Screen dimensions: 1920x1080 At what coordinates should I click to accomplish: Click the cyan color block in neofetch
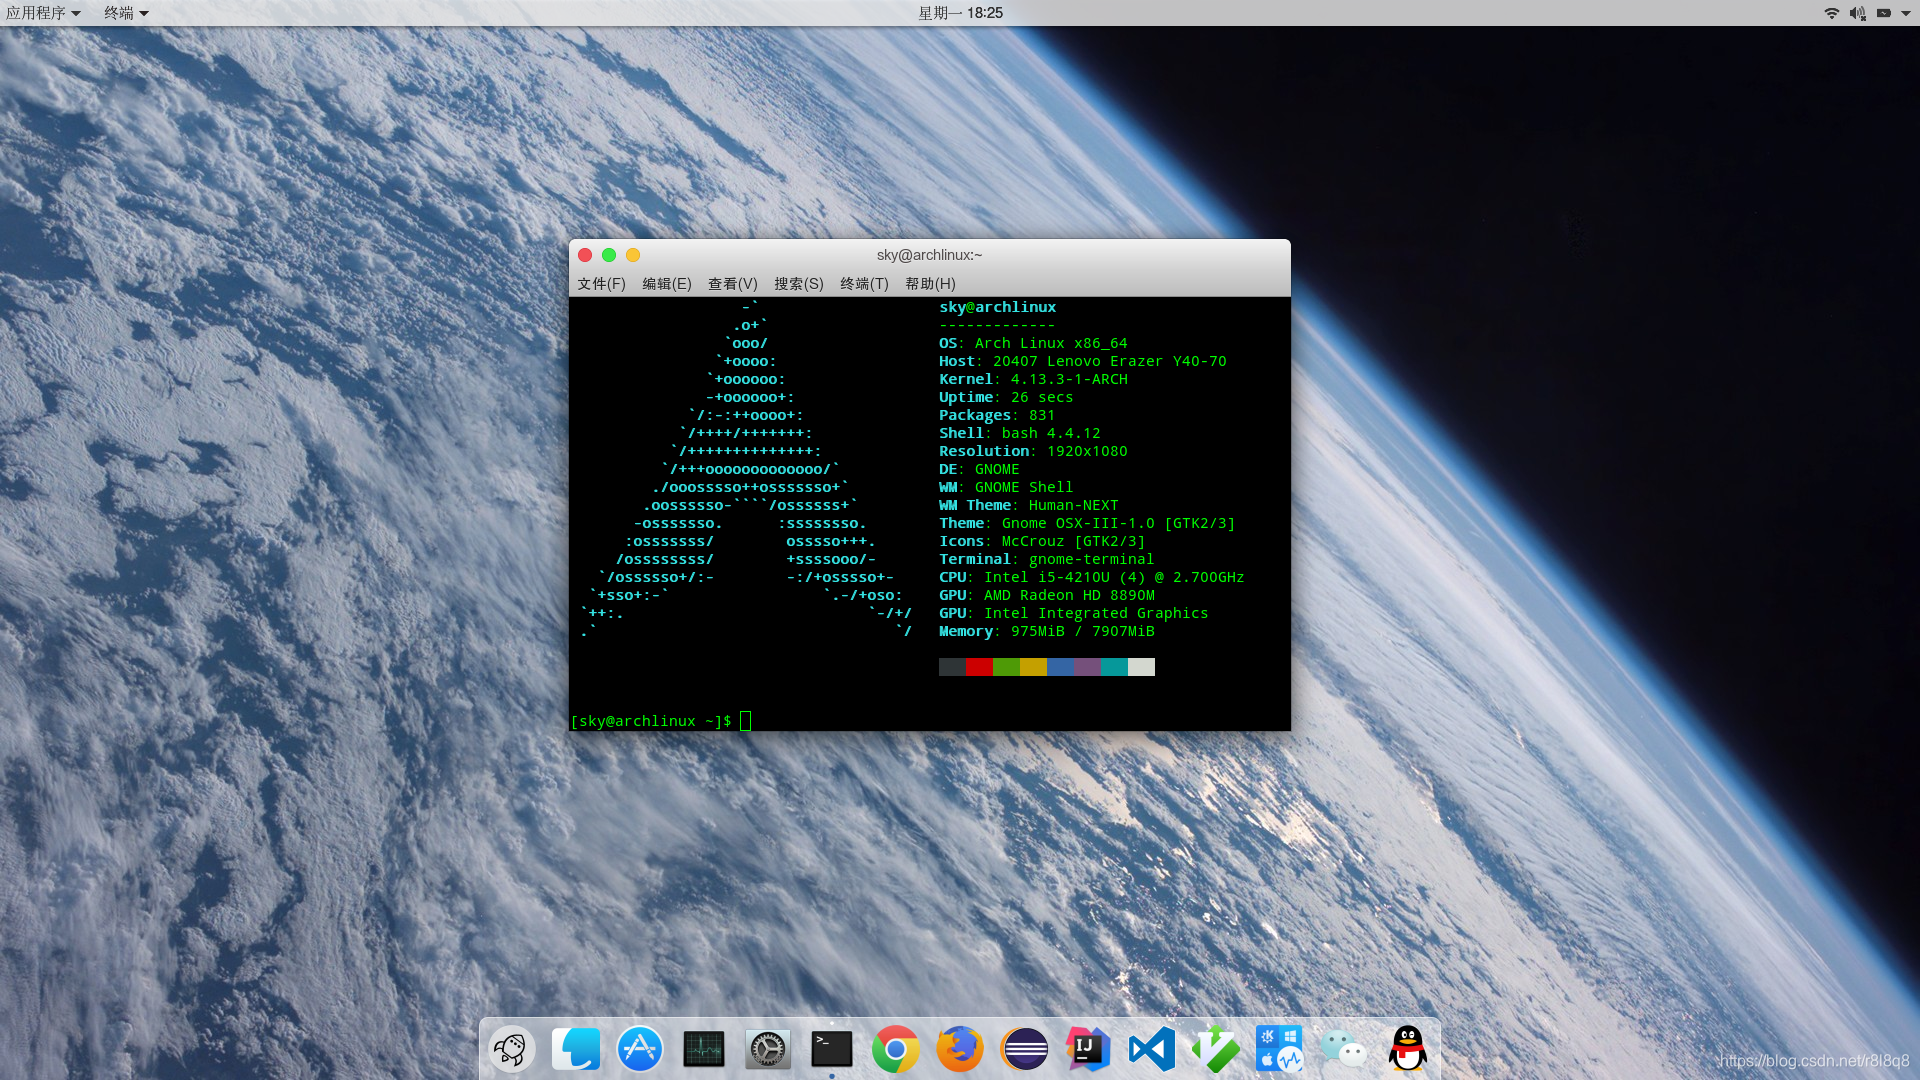1114,667
